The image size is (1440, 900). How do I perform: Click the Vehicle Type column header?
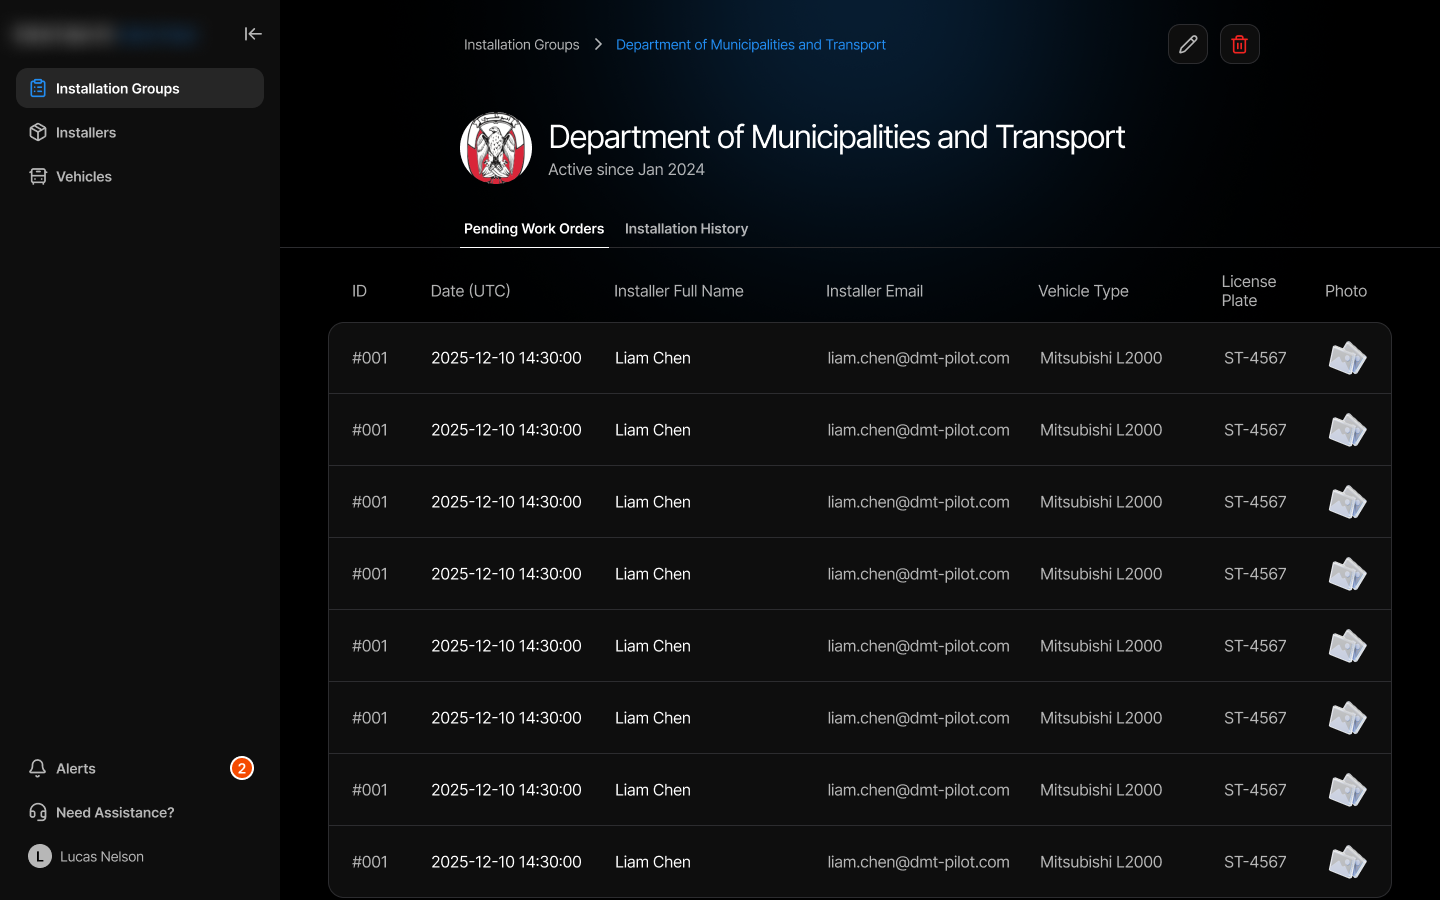click(x=1083, y=291)
